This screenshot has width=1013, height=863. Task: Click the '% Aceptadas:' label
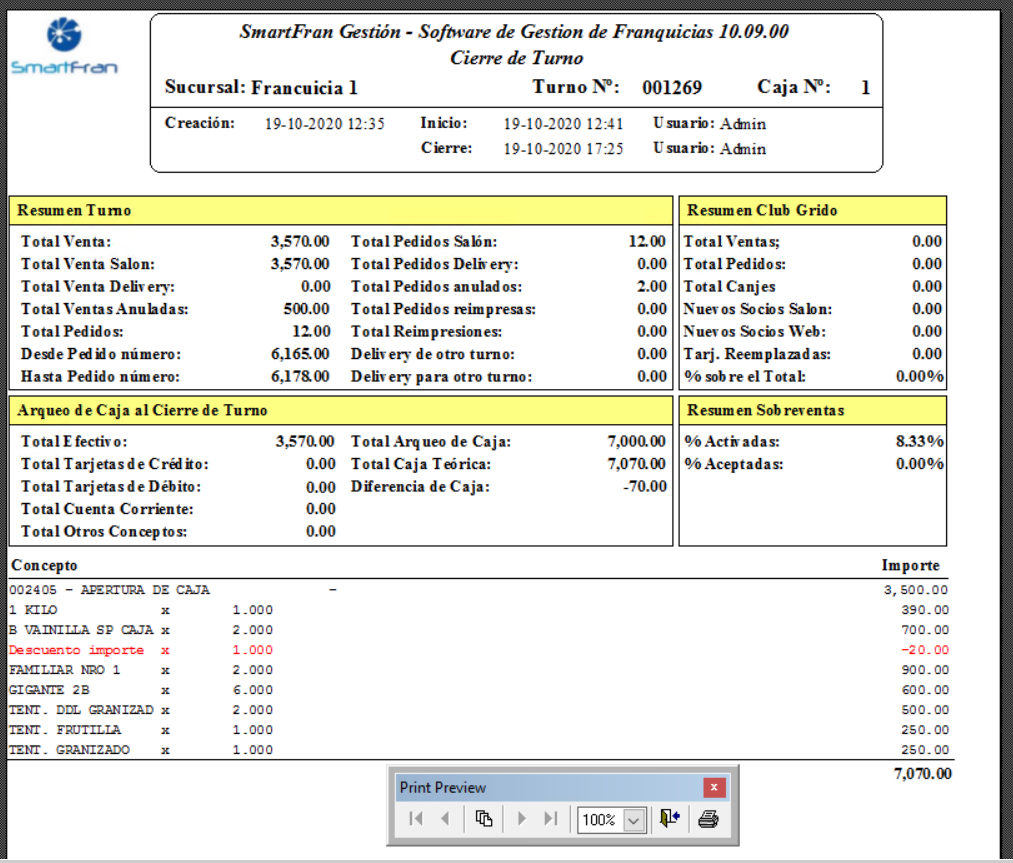(733, 464)
